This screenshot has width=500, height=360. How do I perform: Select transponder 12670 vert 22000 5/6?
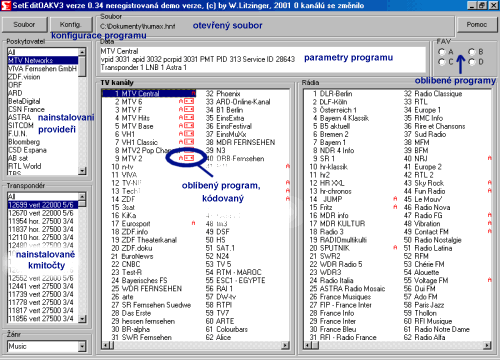pos(43,213)
